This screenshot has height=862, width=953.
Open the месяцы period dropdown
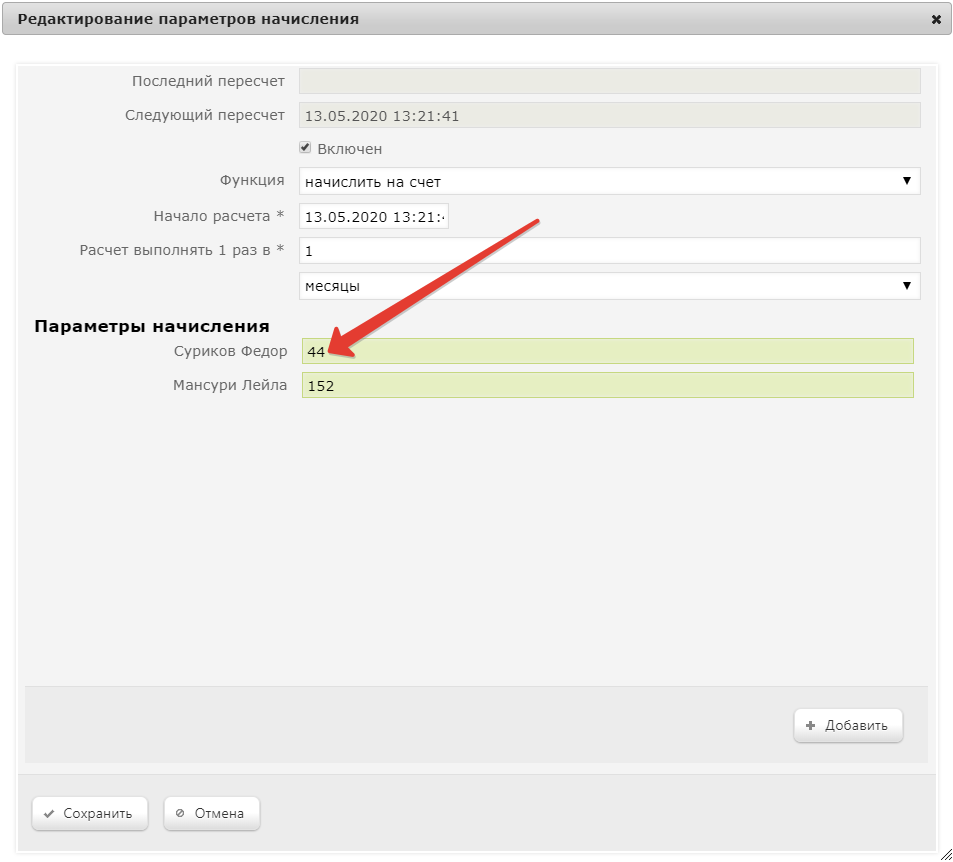coord(610,286)
